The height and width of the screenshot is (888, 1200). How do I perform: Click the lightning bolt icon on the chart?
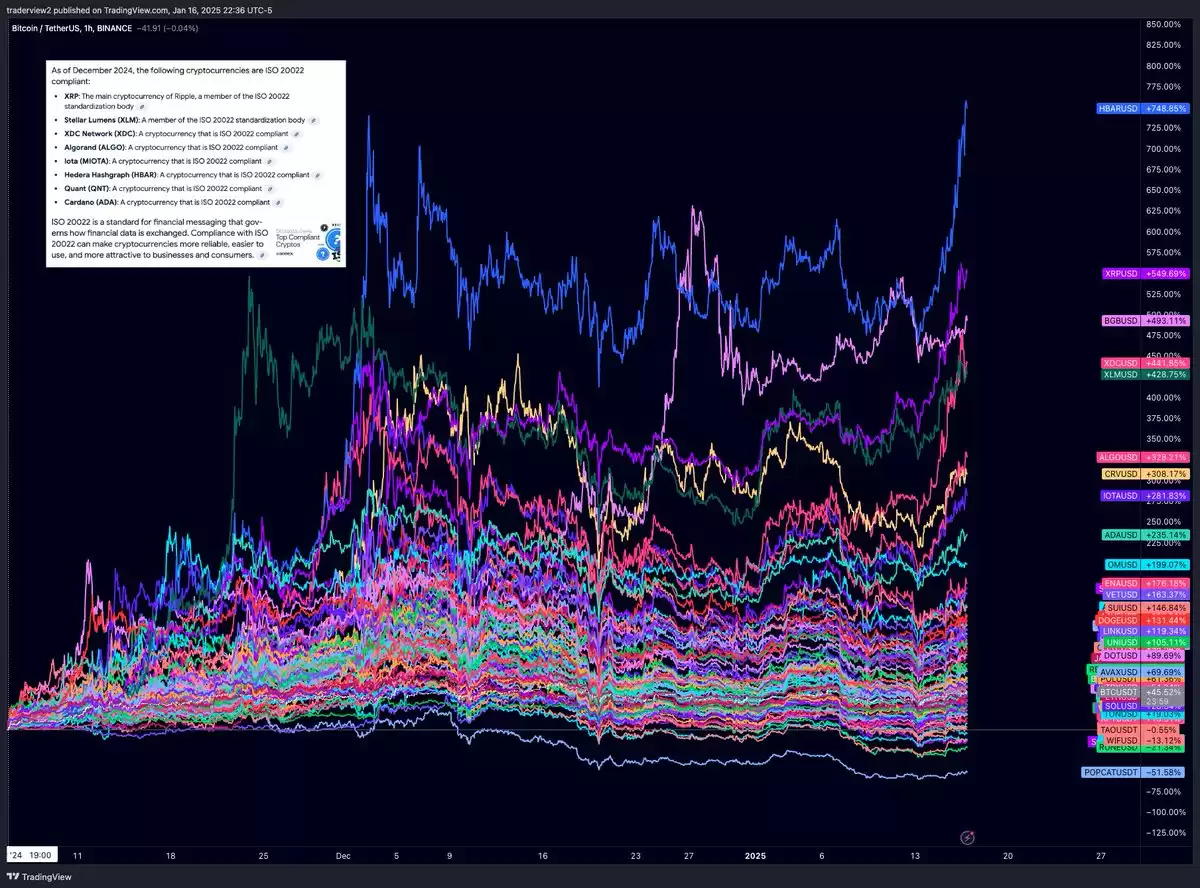967,836
